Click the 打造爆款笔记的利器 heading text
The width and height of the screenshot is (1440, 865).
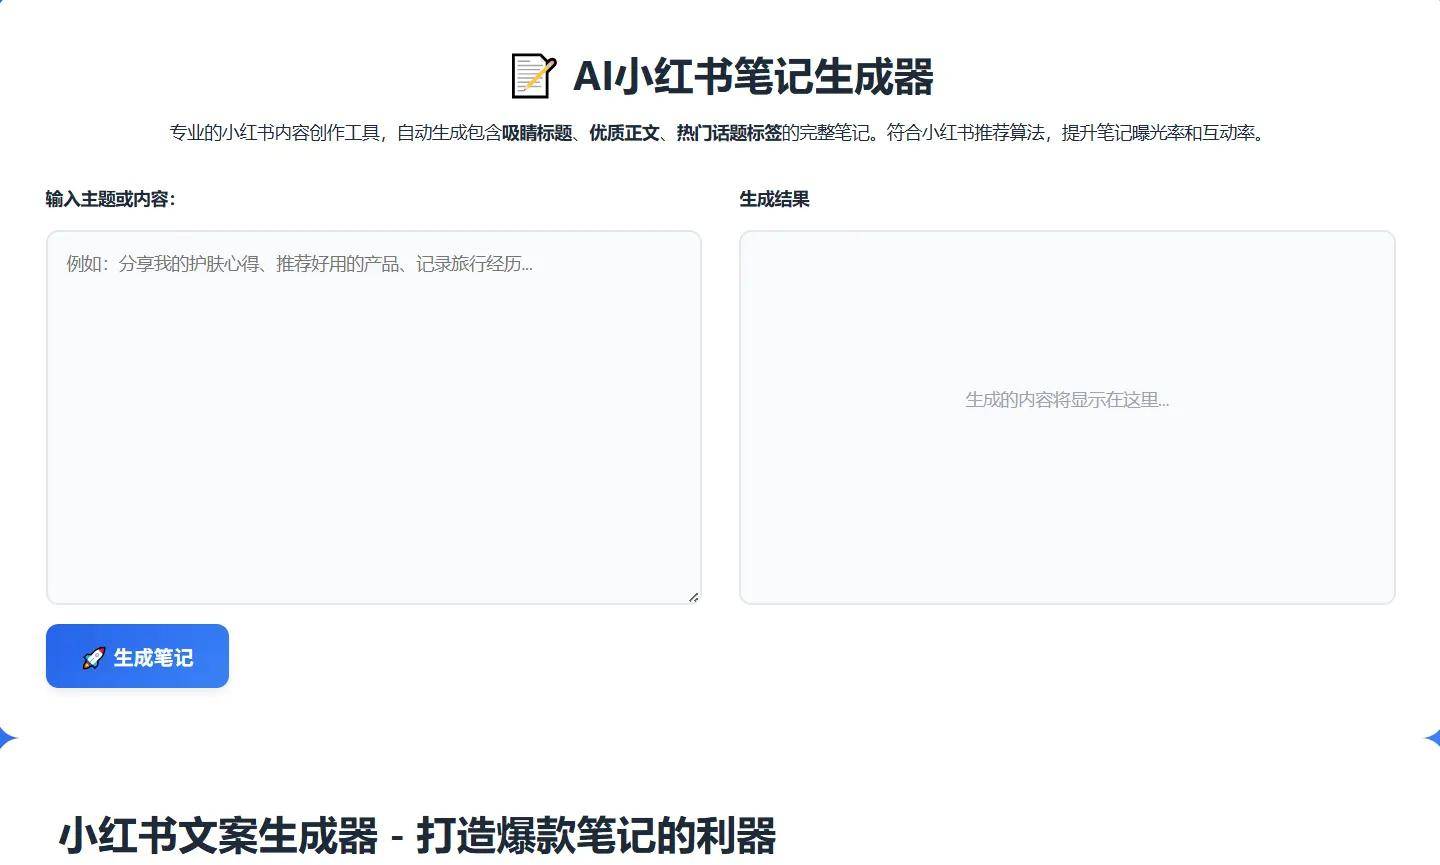(x=596, y=836)
